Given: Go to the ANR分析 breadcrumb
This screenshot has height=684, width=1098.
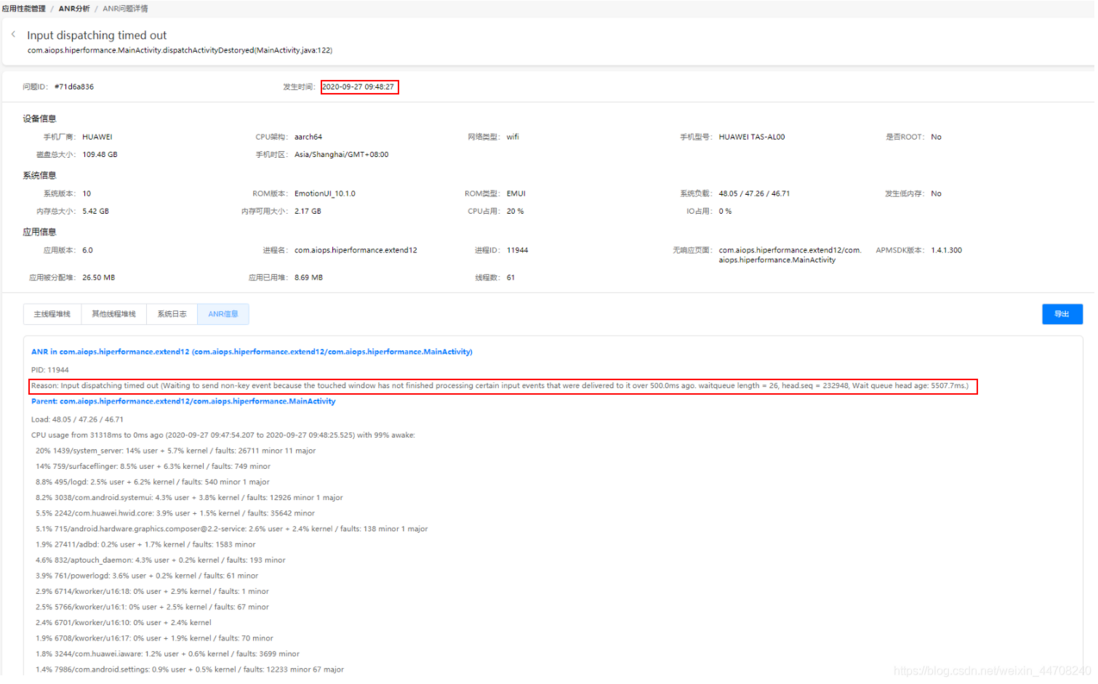Looking at the screenshot, I should point(74,8).
